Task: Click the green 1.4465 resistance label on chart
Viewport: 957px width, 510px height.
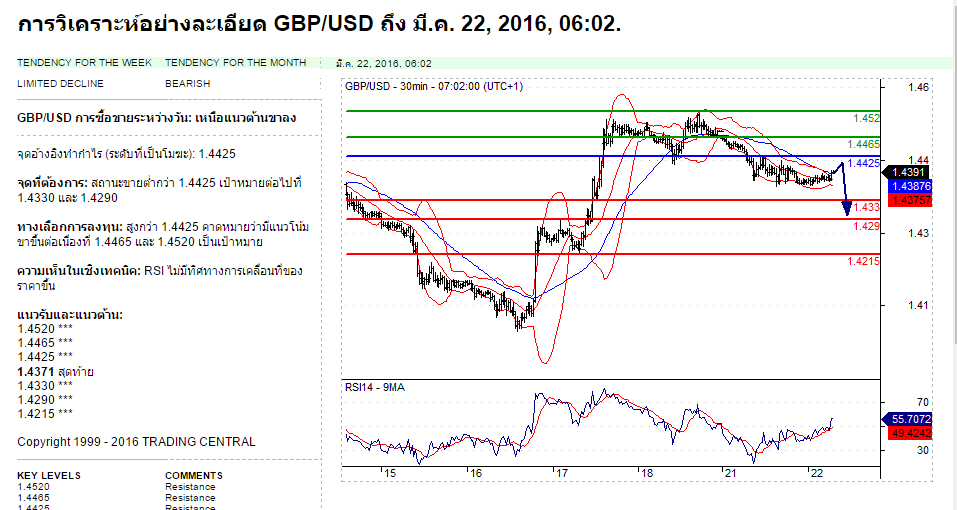Action: tap(863, 145)
